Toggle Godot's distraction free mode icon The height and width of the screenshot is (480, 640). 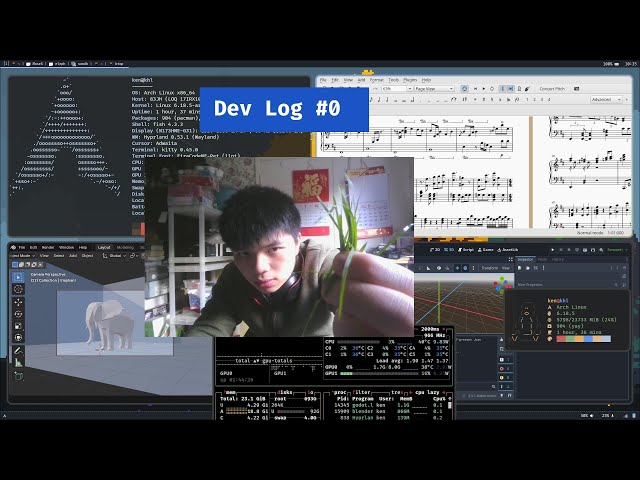[x=510, y=259]
